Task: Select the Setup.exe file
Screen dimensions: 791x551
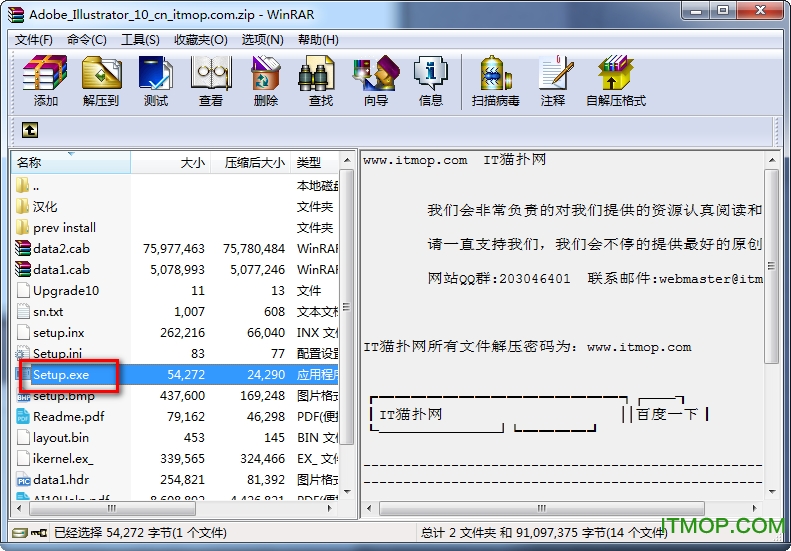Action: tap(175, 374)
